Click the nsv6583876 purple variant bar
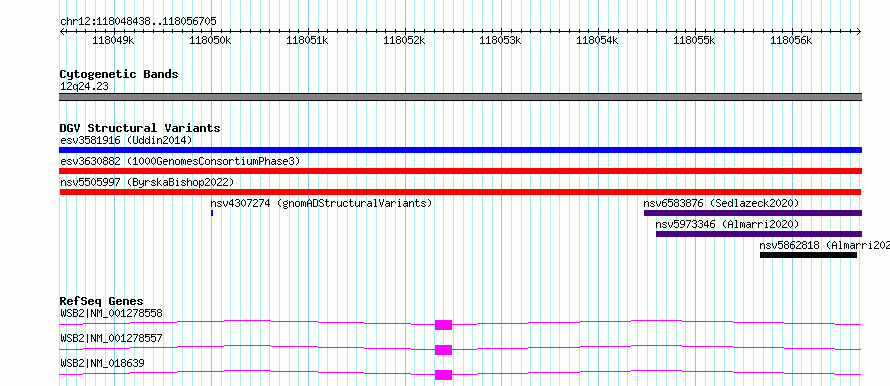This screenshot has height=386, width=890. (753, 213)
